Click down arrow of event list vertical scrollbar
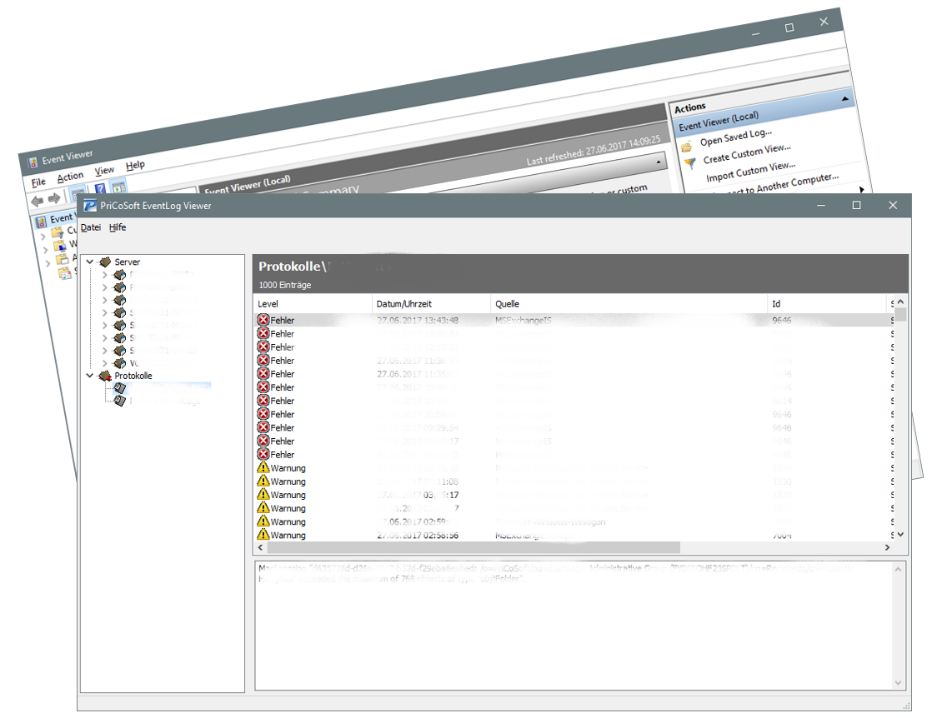947x718 pixels. pyautogui.click(x=900, y=534)
